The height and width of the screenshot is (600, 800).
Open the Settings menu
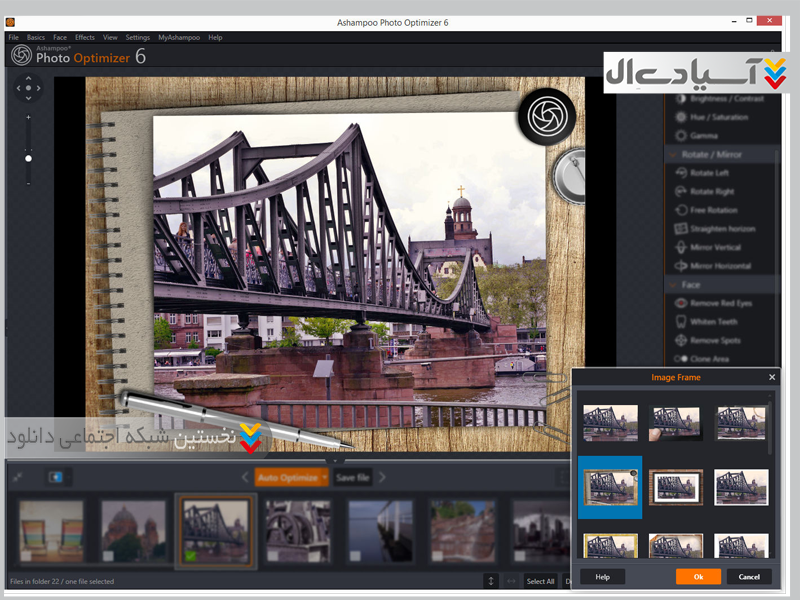pyautogui.click(x=138, y=37)
